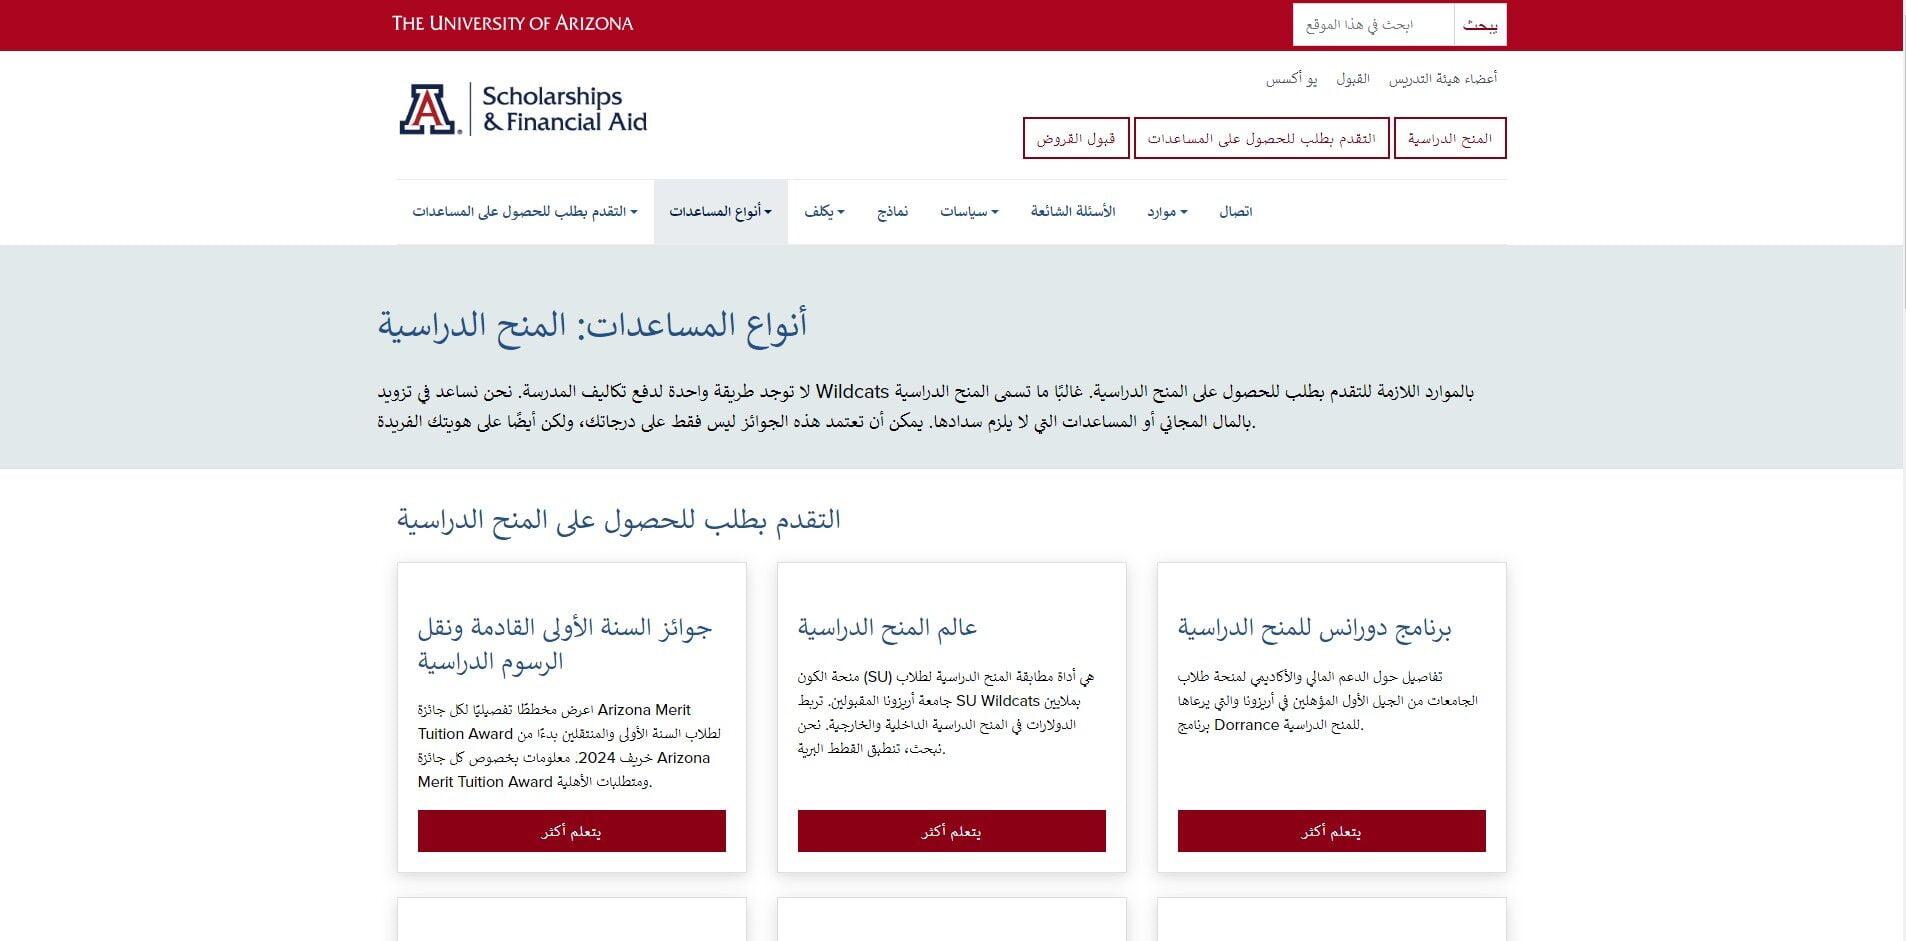Click heading التقدم بطلب للحصول على المنح الدراسية

pyautogui.click(x=619, y=520)
